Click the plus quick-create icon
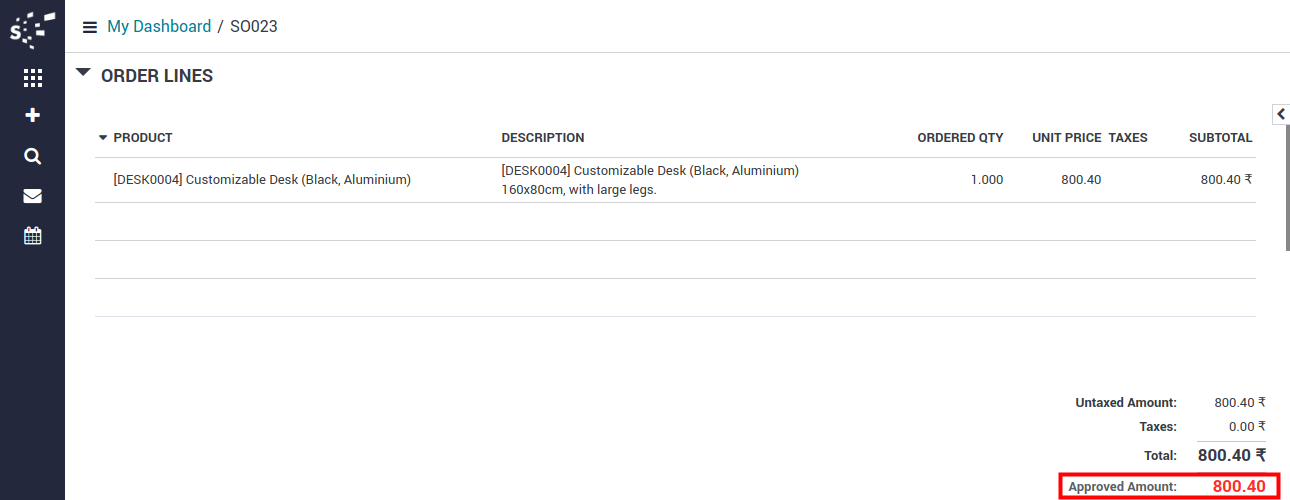Screen dimensions: 1290x500 [x=32, y=116]
